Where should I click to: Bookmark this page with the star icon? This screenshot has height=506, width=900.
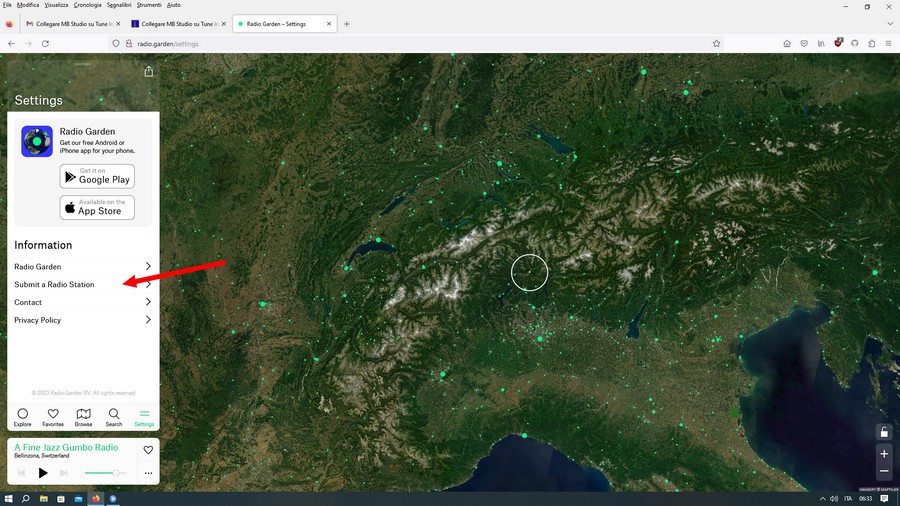pyautogui.click(x=716, y=44)
